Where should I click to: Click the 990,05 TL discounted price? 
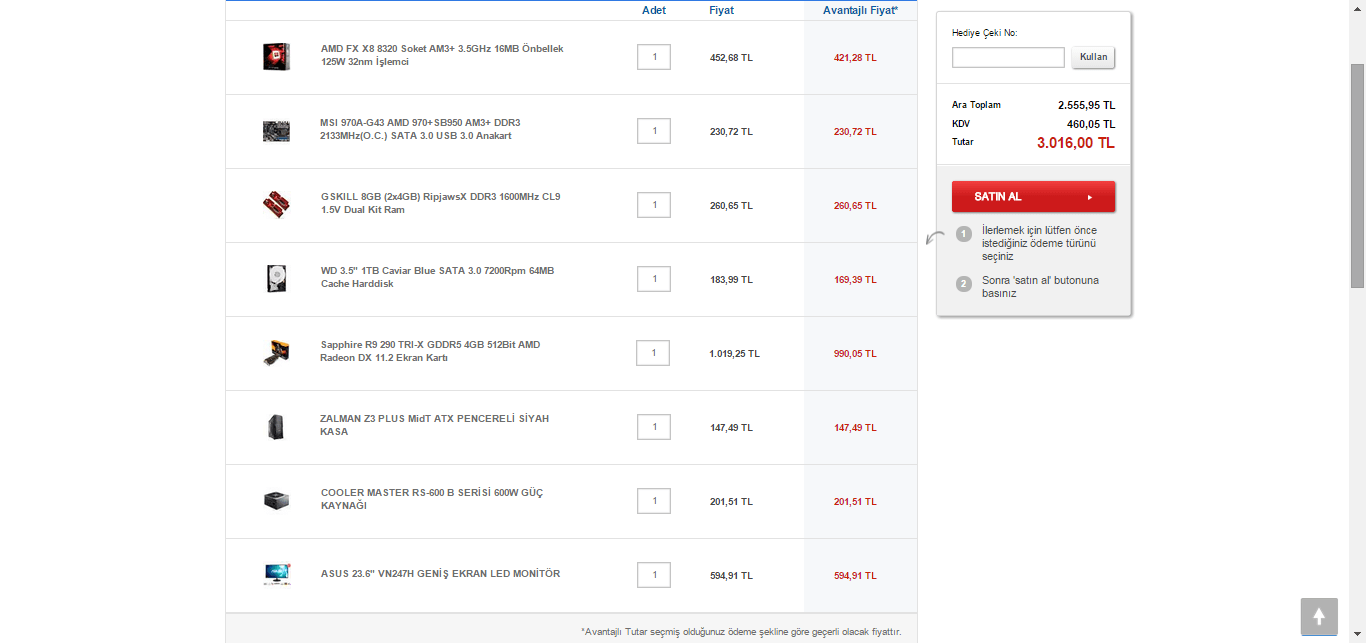855,354
